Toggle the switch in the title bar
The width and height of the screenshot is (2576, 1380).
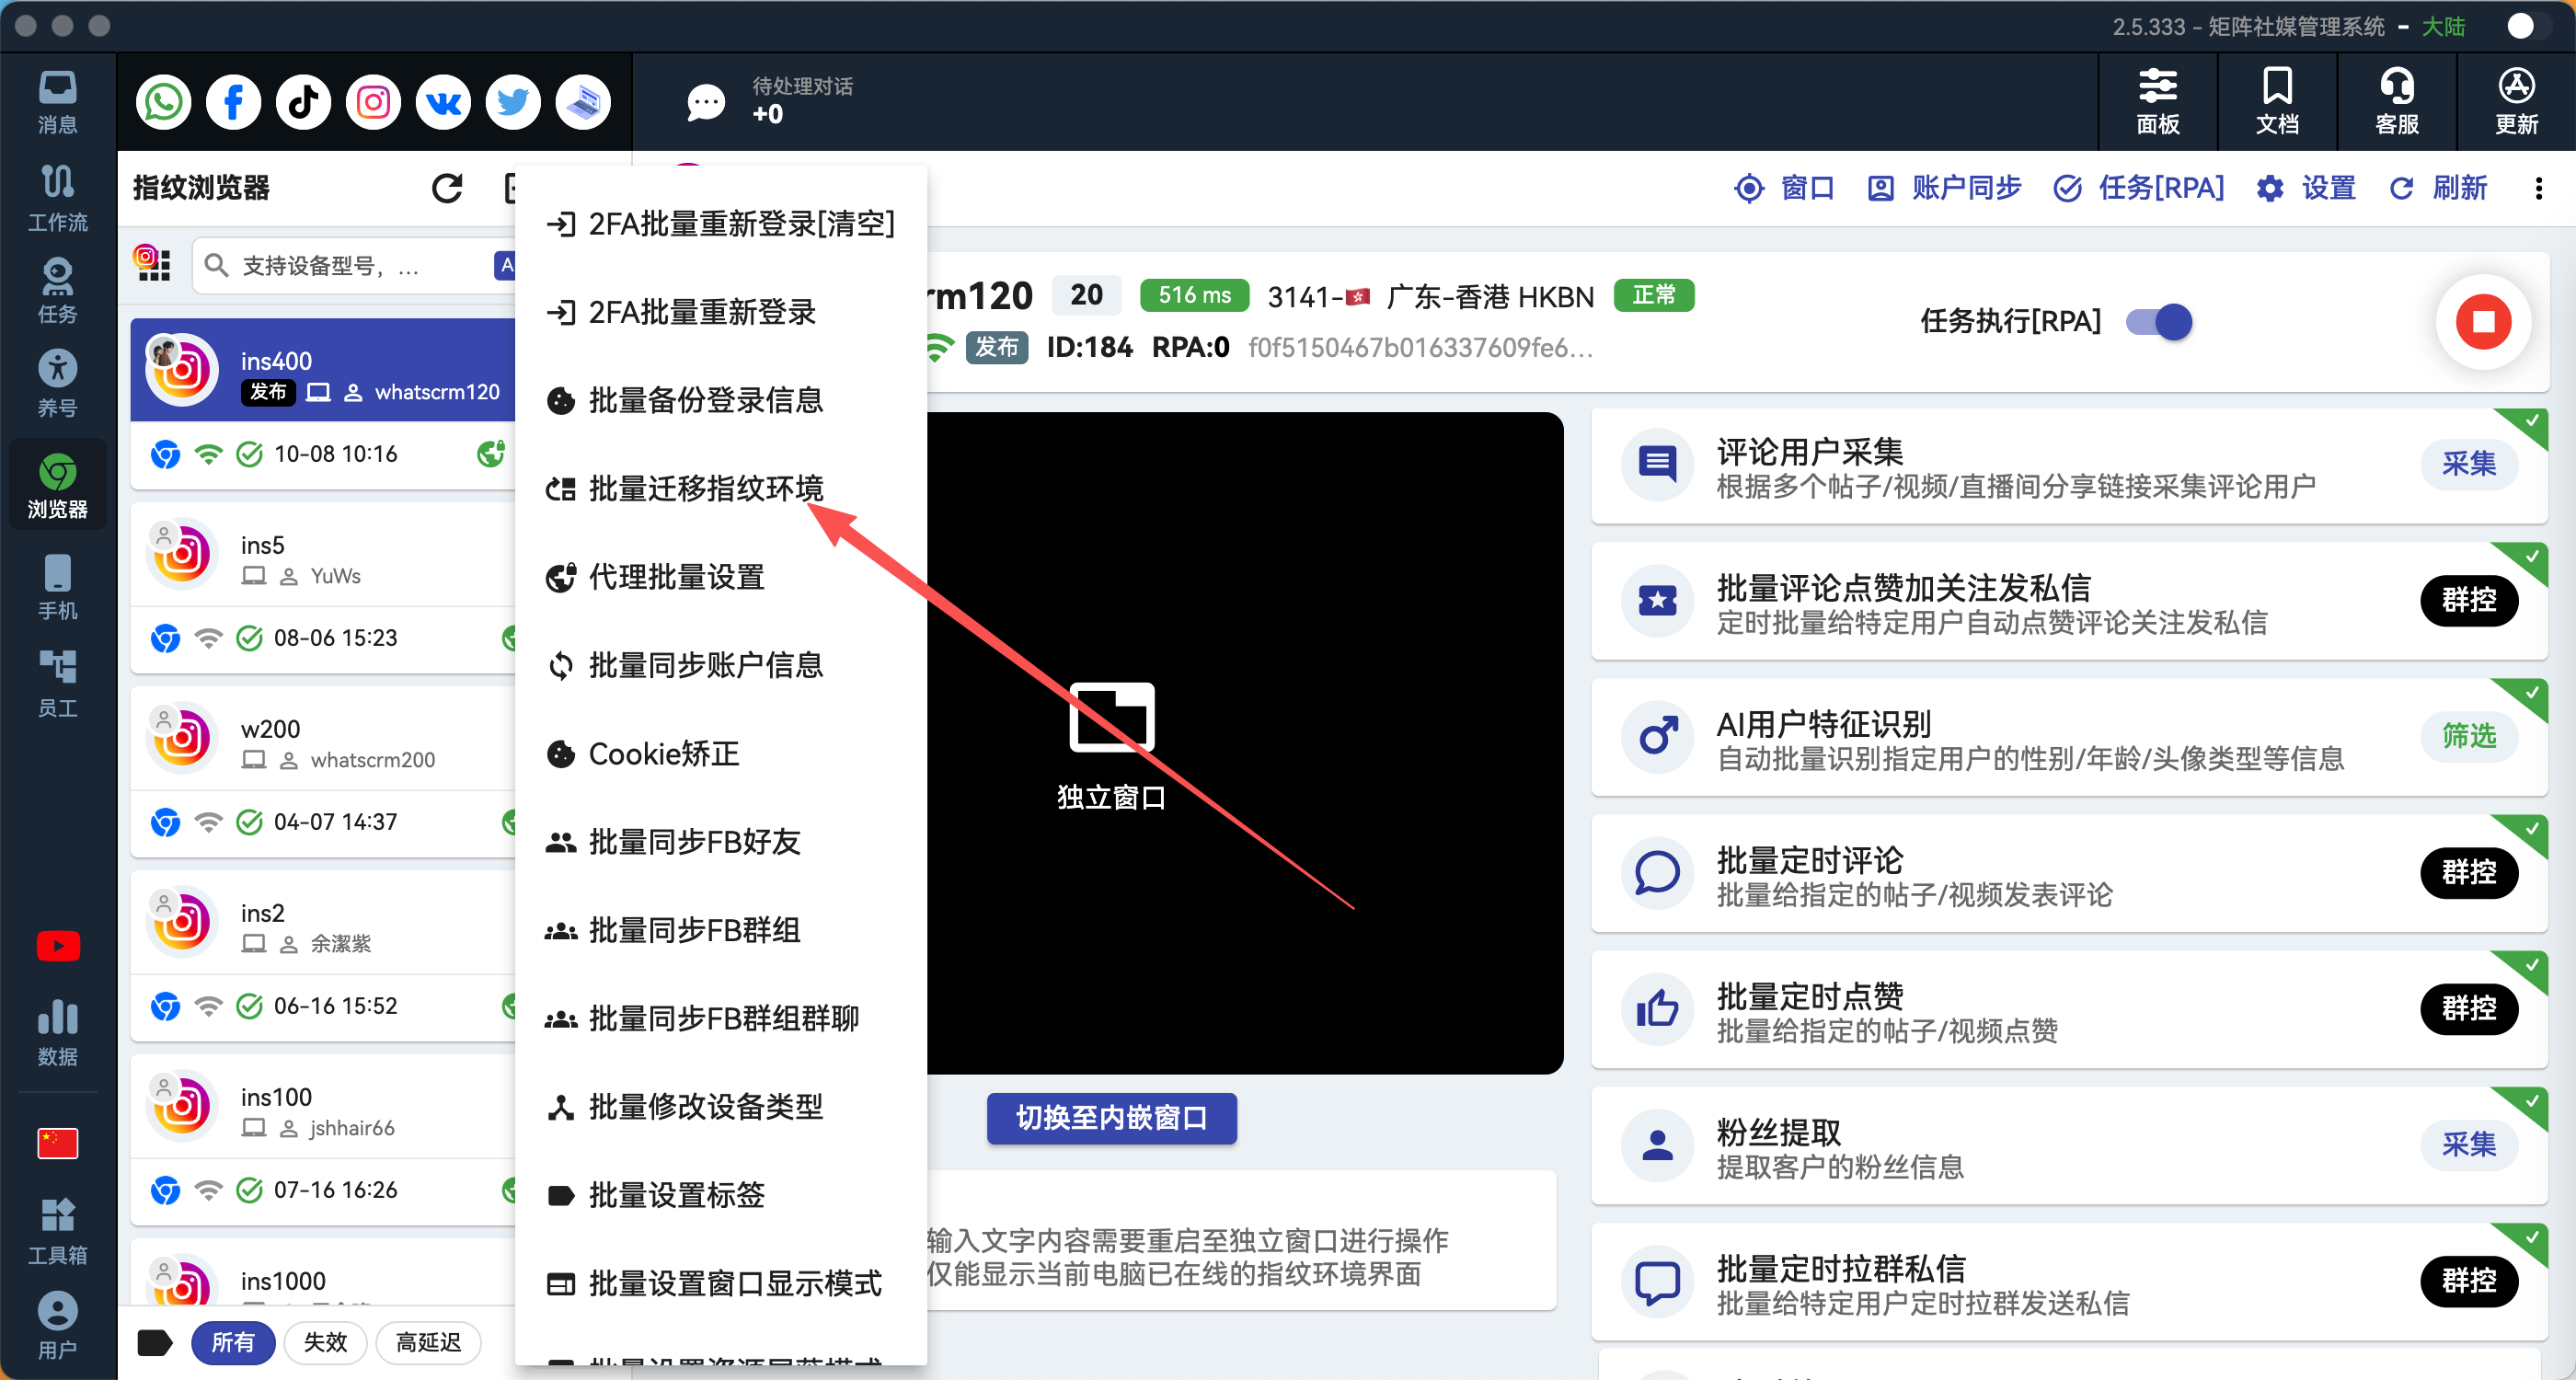[x=2526, y=26]
